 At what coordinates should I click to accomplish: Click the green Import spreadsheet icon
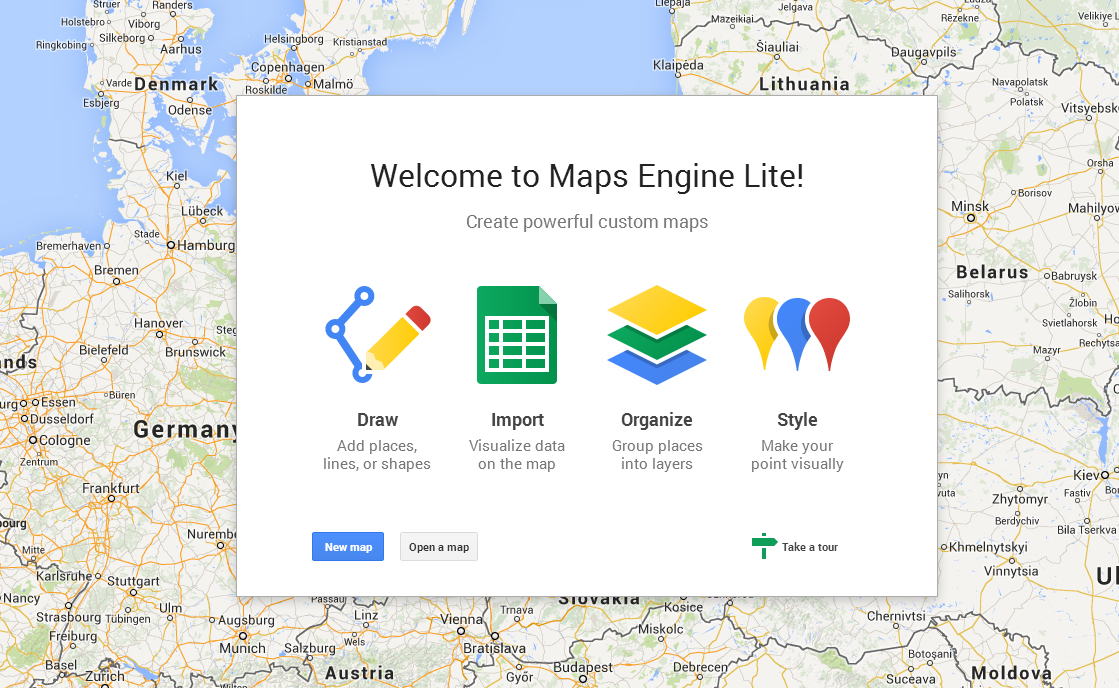click(x=516, y=335)
